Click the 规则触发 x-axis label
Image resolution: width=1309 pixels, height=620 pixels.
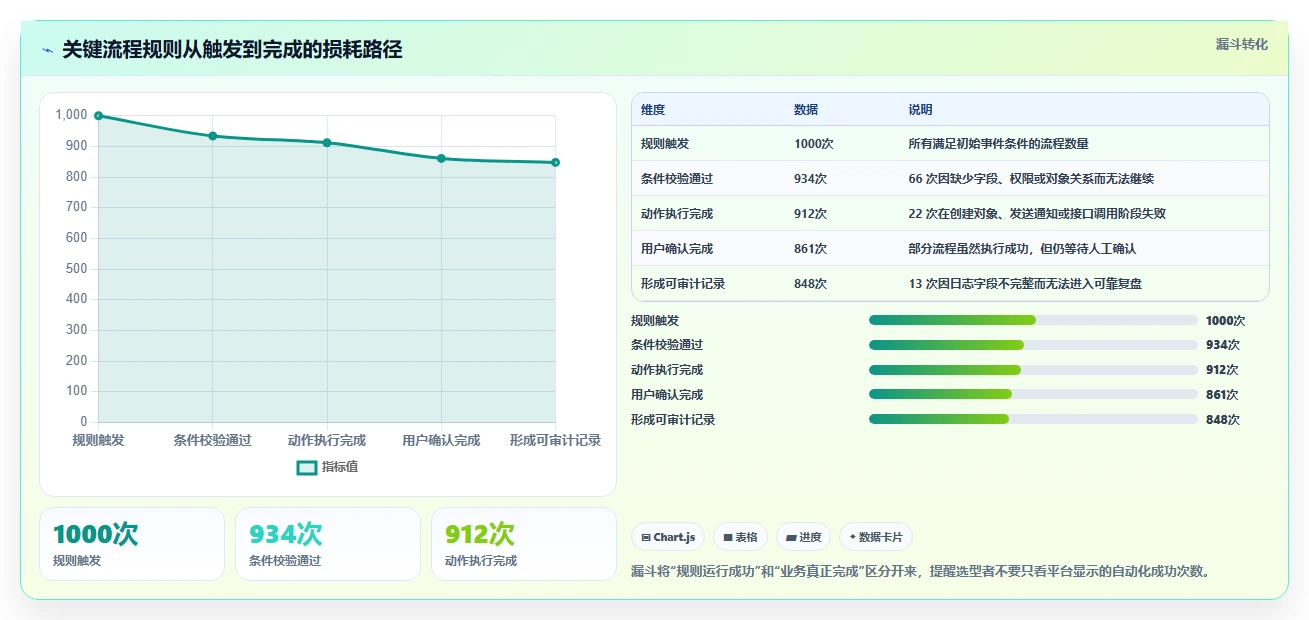point(98,440)
